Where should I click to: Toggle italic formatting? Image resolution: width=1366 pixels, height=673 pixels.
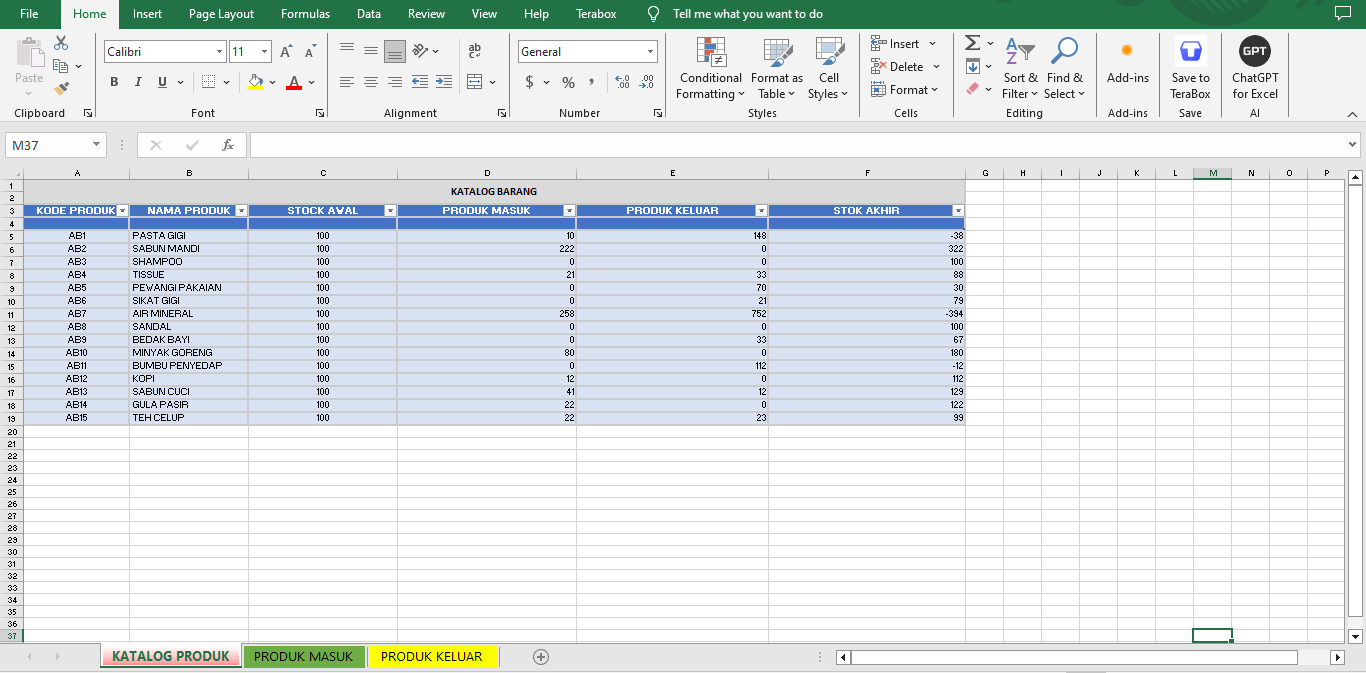click(137, 82)
